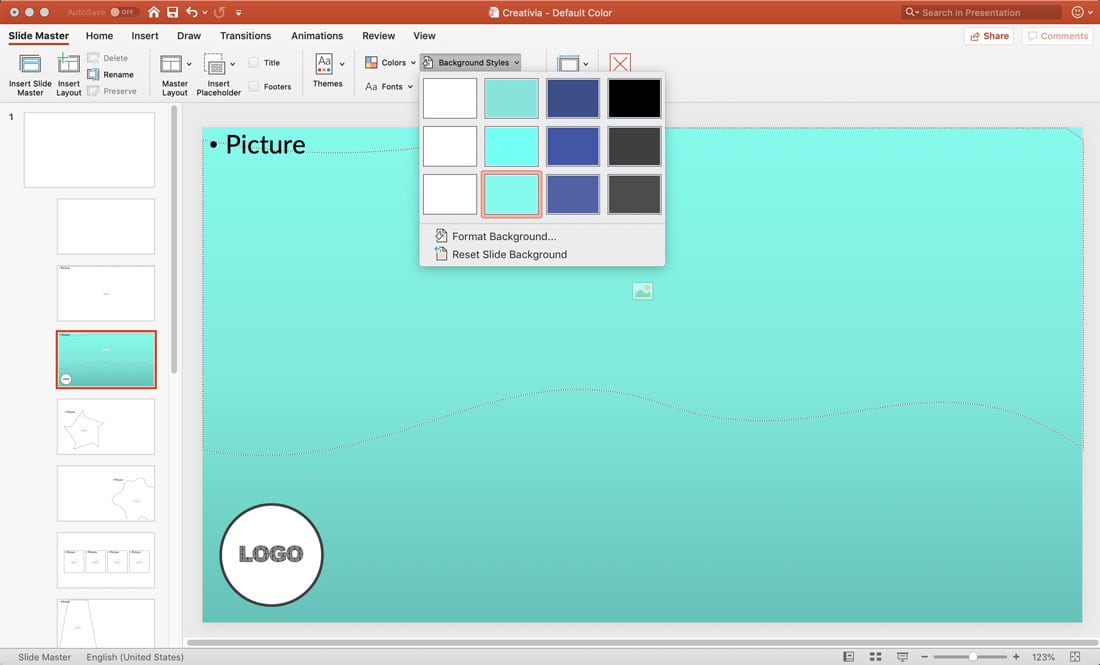Screen dimensions: 1100x665
Task: Toggle the AutoSave switch
Action: click(123, 12)
